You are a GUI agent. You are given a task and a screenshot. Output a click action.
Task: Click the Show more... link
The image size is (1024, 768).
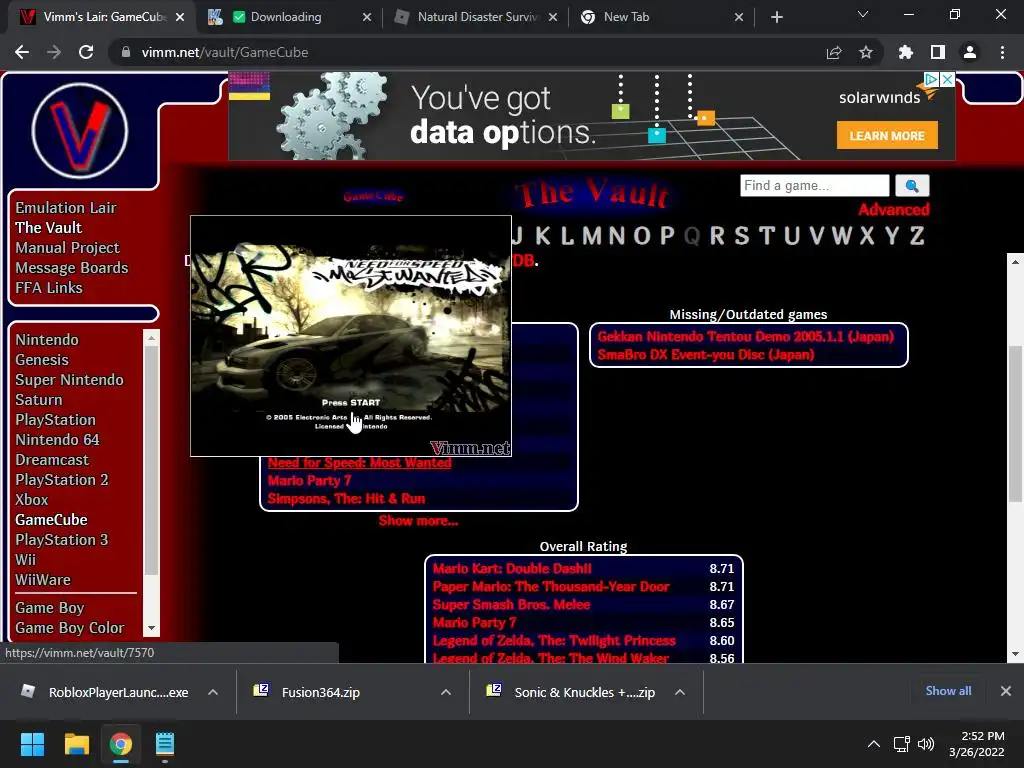coord(418,520)
